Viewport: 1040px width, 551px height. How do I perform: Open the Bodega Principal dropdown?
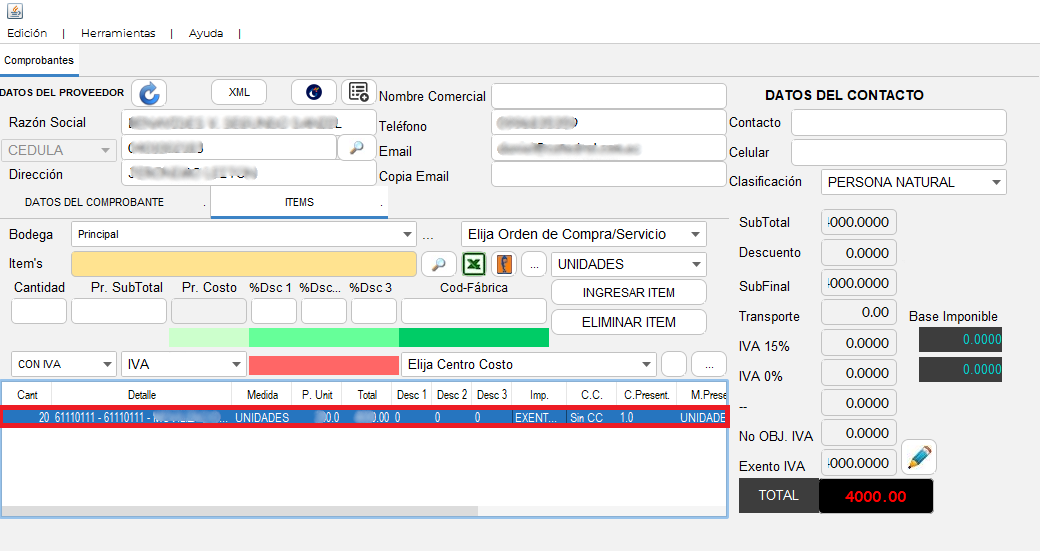243,235
